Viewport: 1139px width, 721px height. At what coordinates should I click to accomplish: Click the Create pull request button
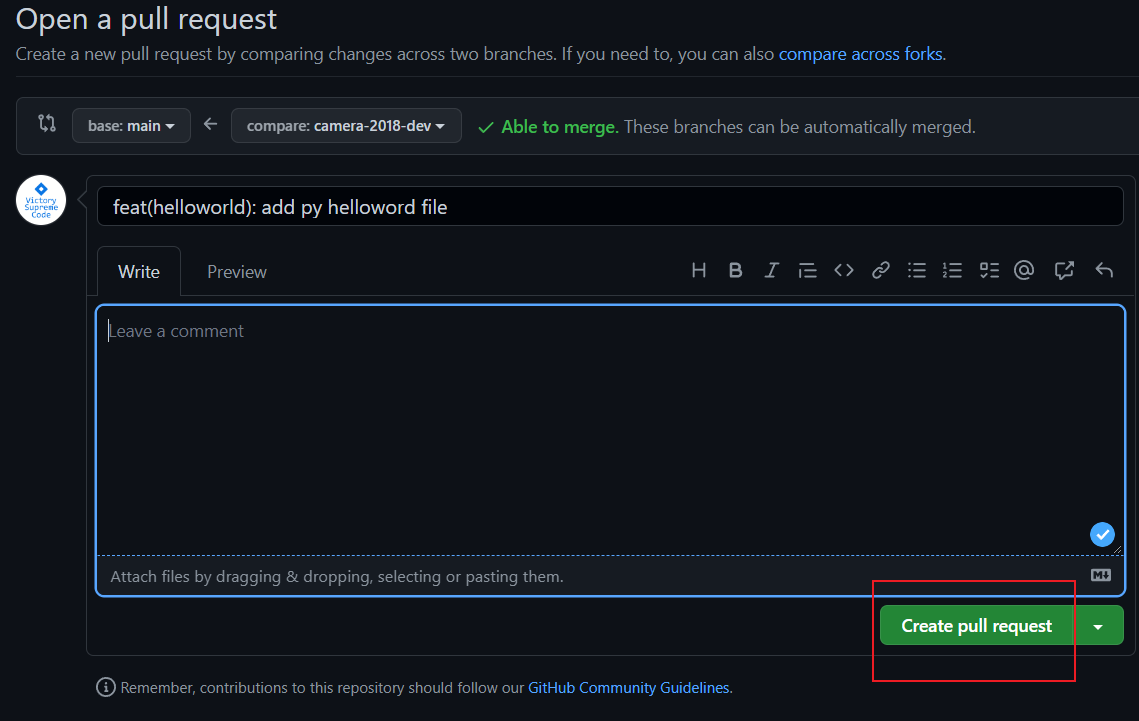point(976,626)
